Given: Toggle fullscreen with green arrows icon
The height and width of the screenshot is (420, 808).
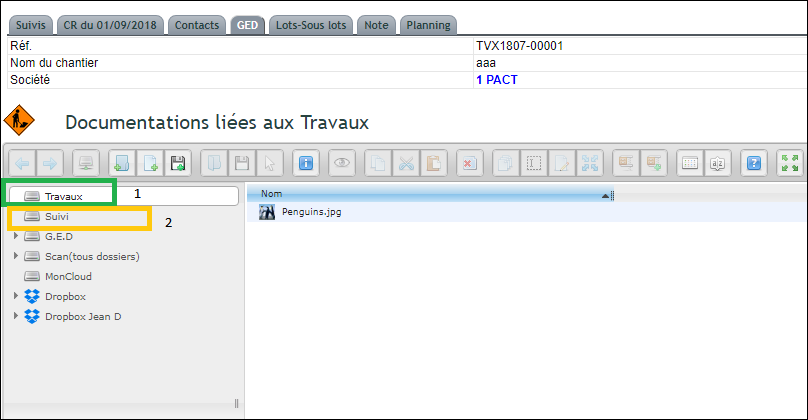Looking at the screenshot, I should coord(790,164).
